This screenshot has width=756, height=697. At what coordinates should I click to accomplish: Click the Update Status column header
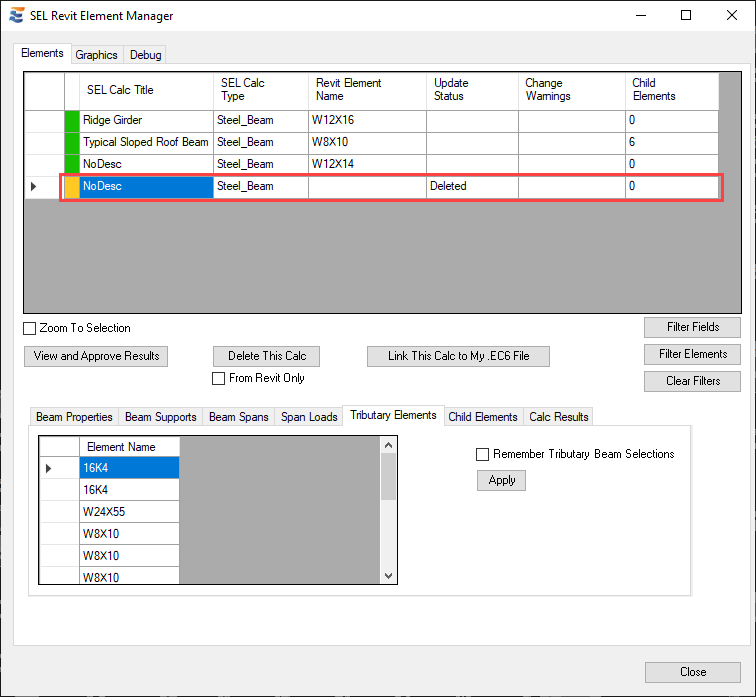tap(472, 91)
